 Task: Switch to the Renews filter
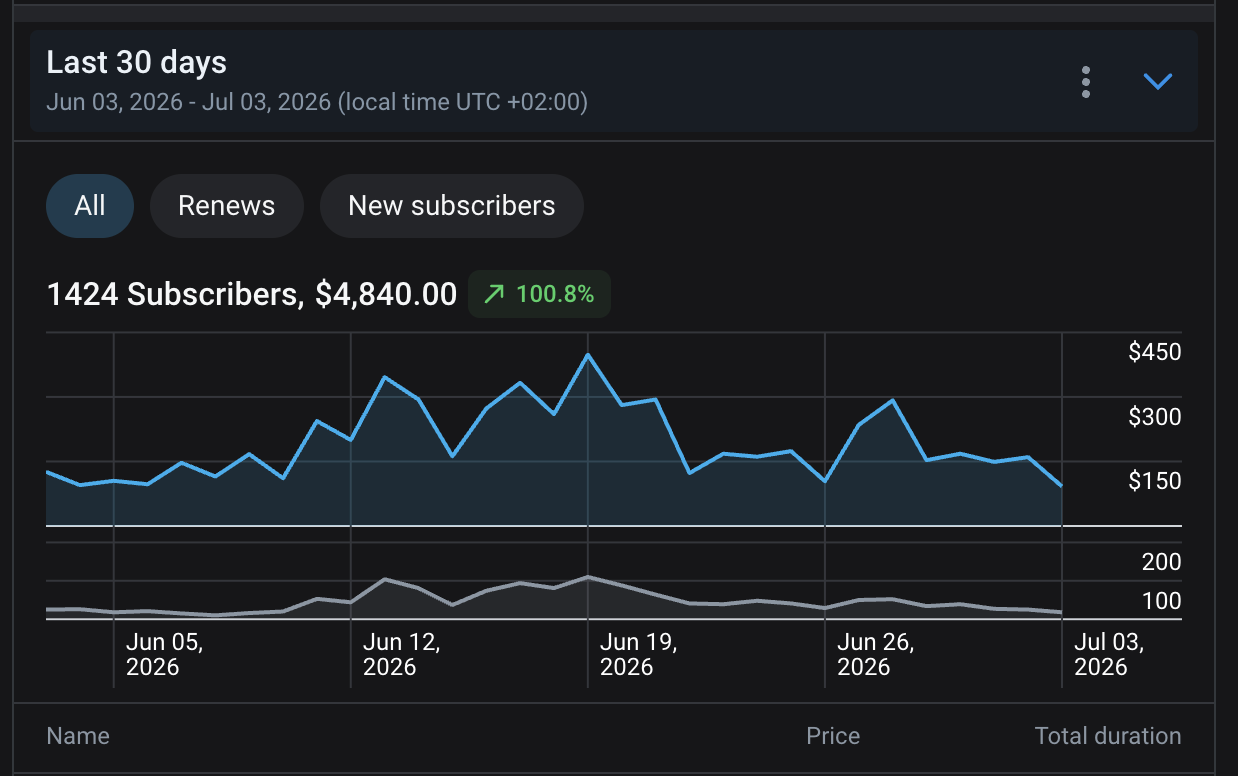[x=226, y=206]
